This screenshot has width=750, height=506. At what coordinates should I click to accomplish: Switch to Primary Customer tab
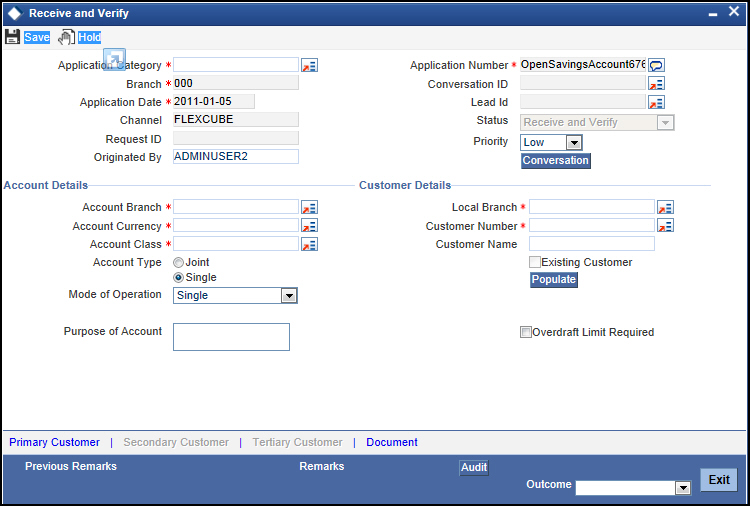(x=55, y=442)
